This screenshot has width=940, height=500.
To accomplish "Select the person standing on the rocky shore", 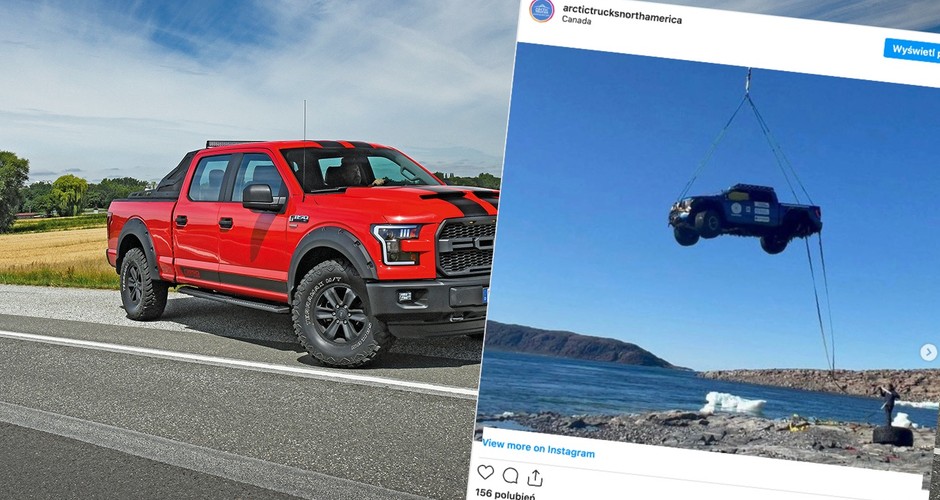I will pyautogui.click(x=888, y=405).
